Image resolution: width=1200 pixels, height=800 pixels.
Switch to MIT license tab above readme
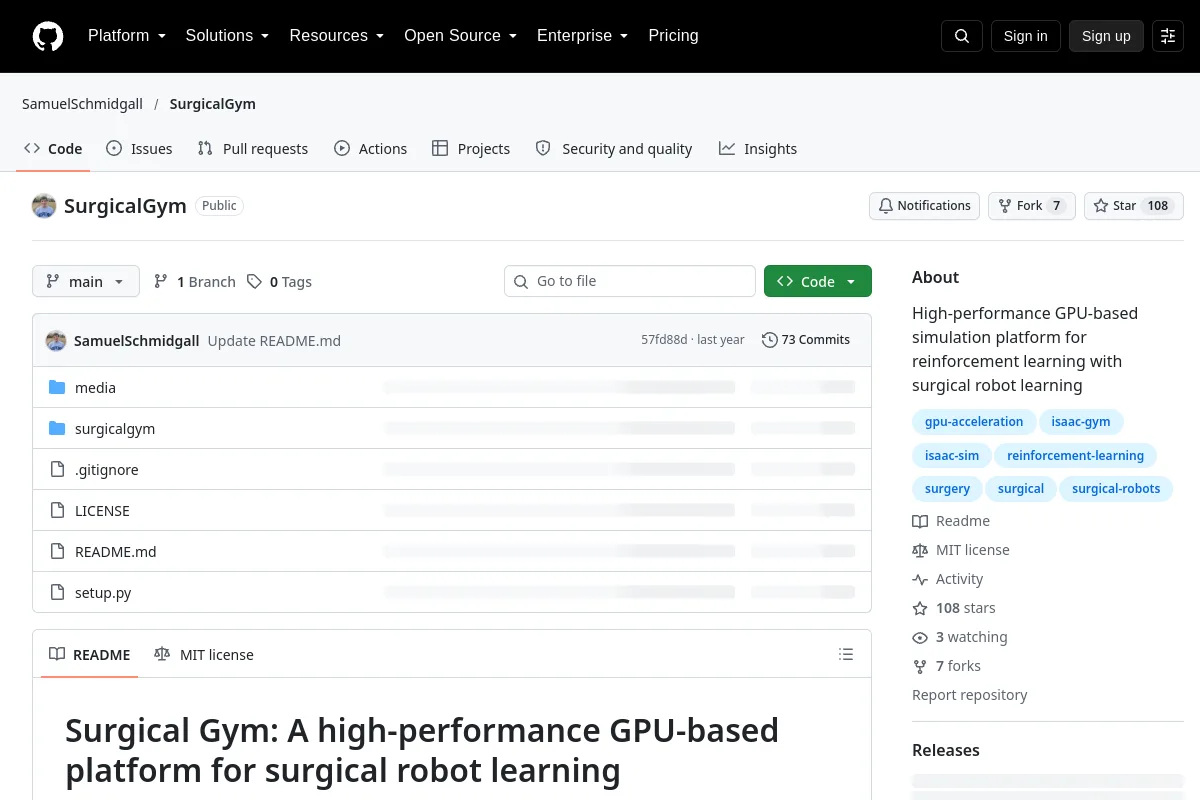point(204,655)
